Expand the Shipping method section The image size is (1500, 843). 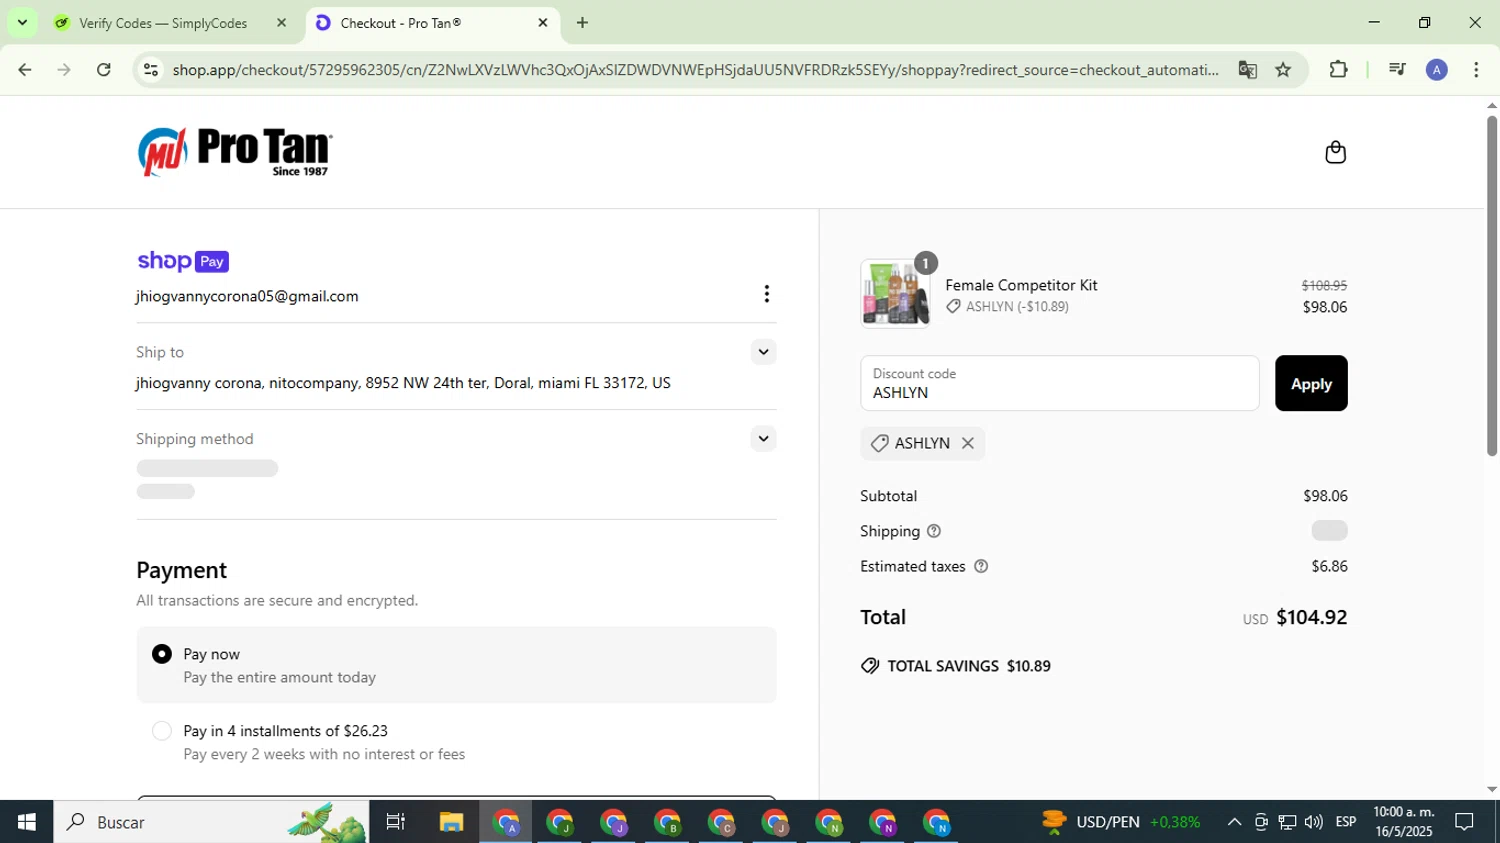tap(763, 439)
